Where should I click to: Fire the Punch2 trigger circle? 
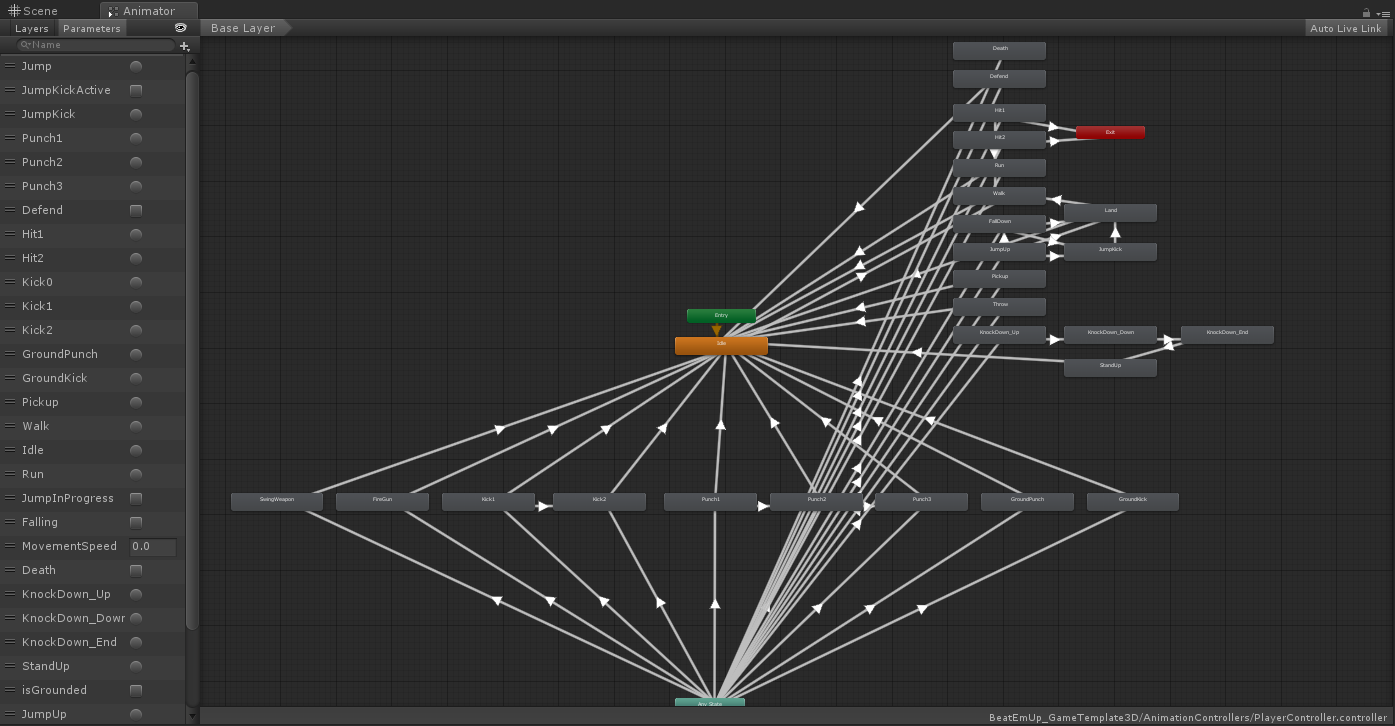136,162
